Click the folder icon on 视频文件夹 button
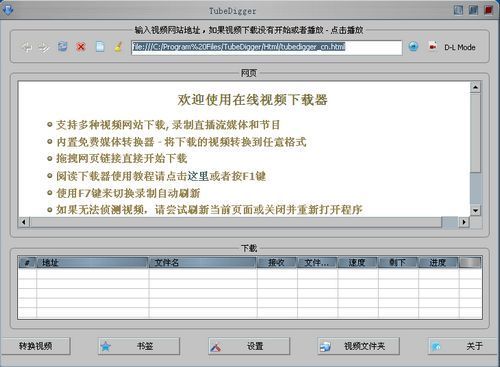This screenshot has width=500, height=367. tap(325, 347)
